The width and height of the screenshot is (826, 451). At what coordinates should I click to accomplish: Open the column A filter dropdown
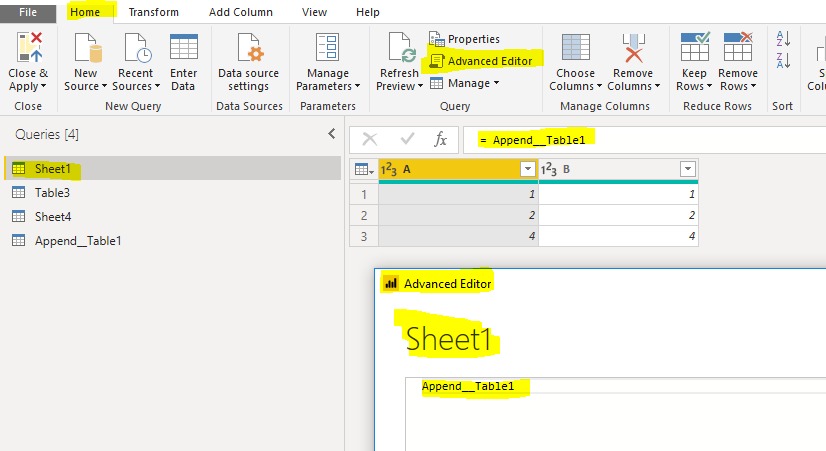[527, 169]
